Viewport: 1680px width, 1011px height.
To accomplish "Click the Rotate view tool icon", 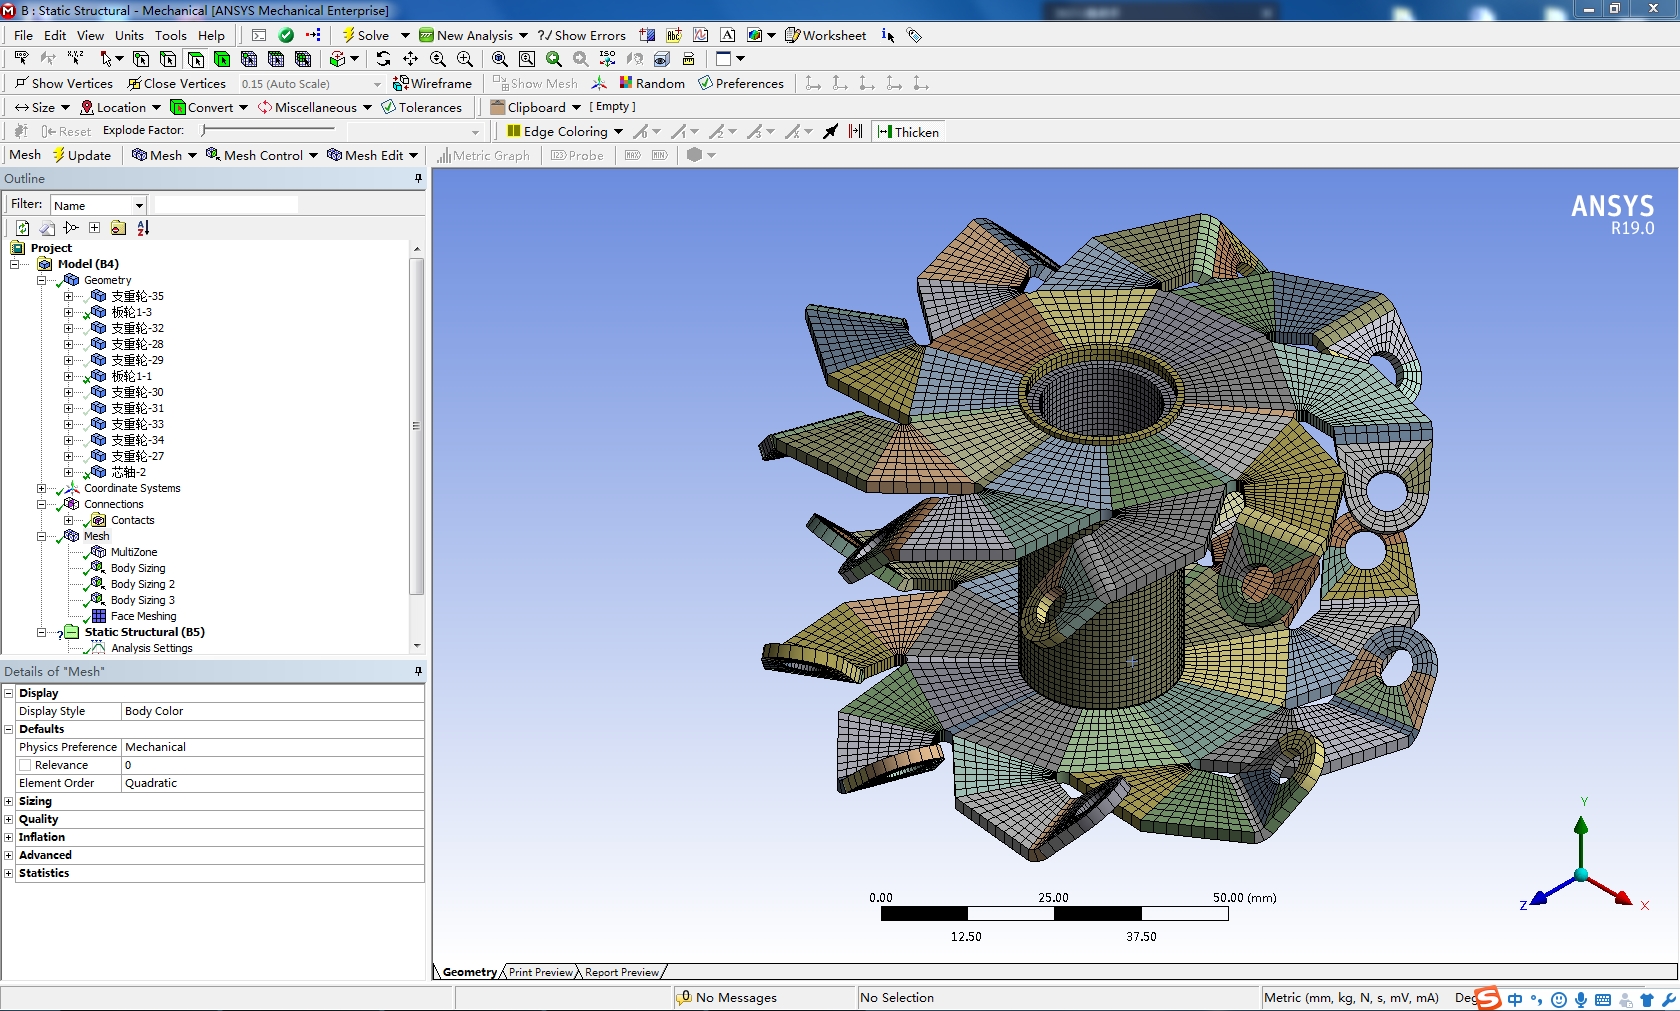I will click(x=383, y=59).
